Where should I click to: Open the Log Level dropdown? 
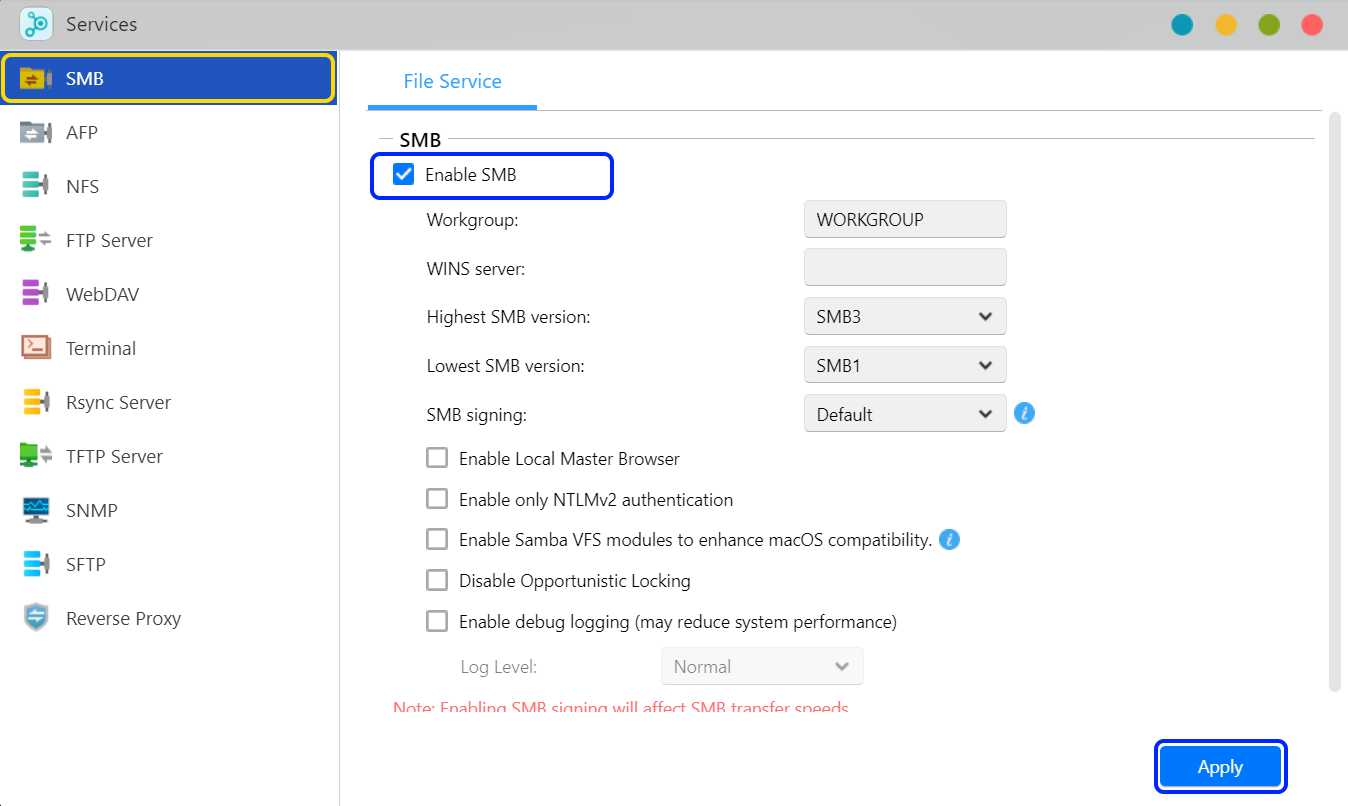tap(762, 667)
